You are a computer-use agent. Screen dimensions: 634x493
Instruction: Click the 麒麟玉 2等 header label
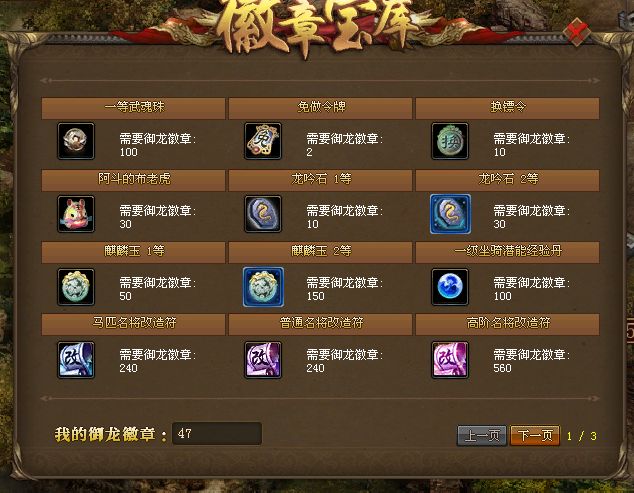[321, 251]
